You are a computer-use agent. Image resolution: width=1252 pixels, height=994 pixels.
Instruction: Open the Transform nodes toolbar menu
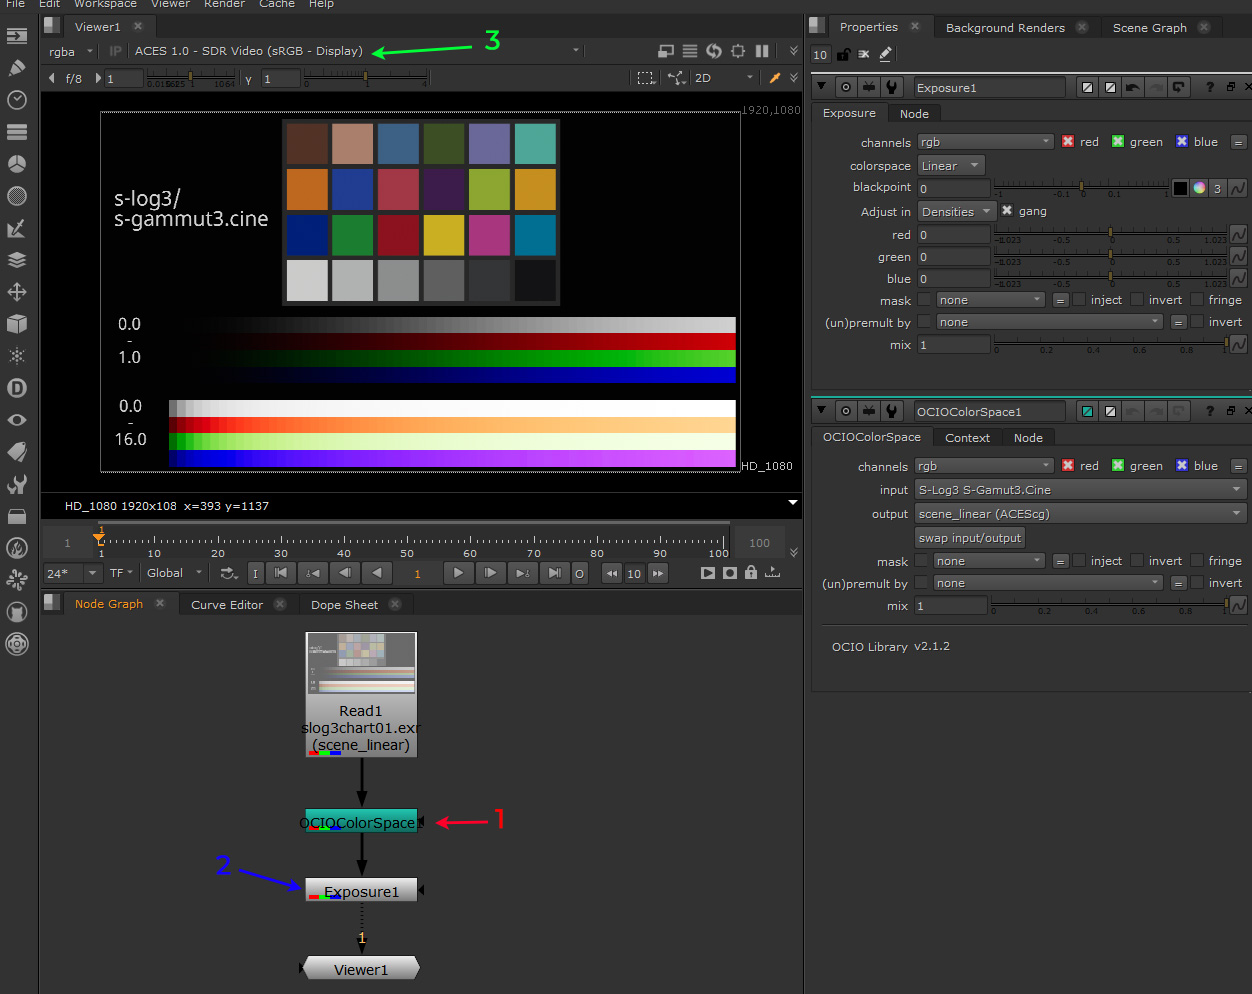pos(17,292)
